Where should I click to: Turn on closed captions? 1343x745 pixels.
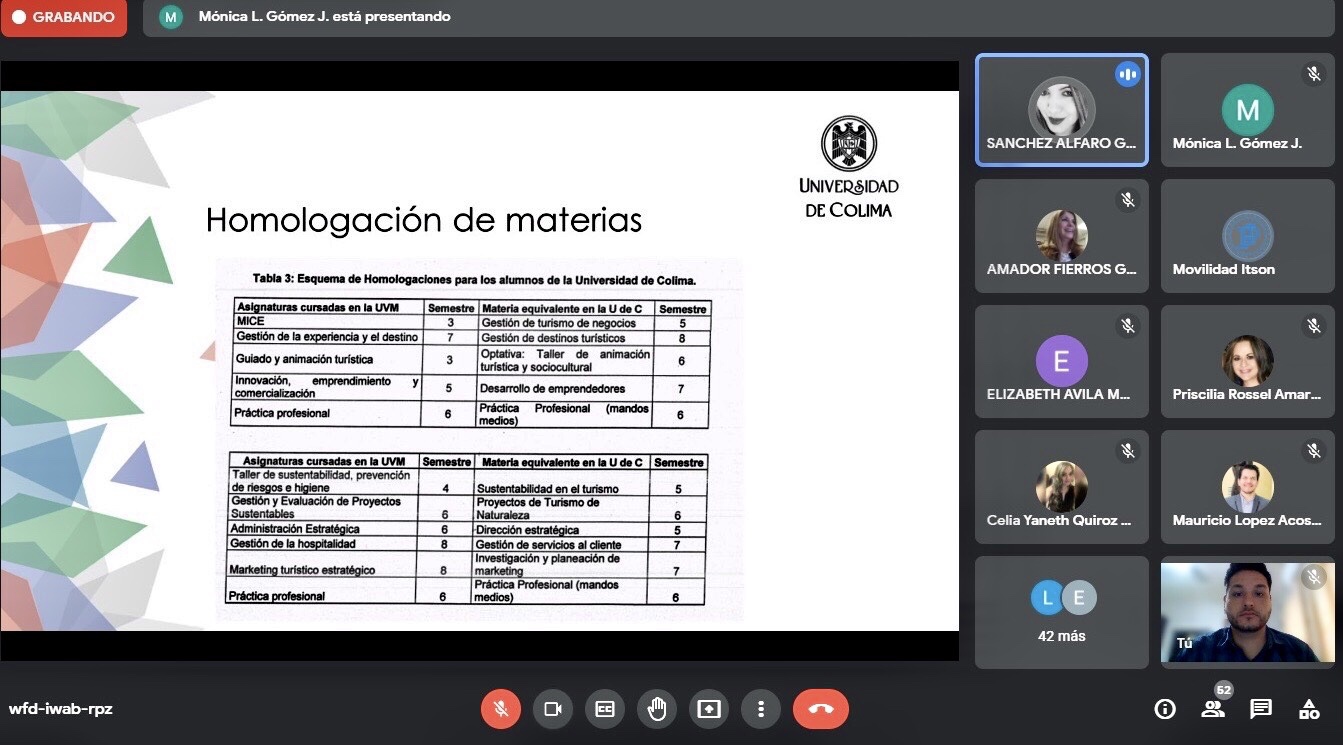pos(605,709)
